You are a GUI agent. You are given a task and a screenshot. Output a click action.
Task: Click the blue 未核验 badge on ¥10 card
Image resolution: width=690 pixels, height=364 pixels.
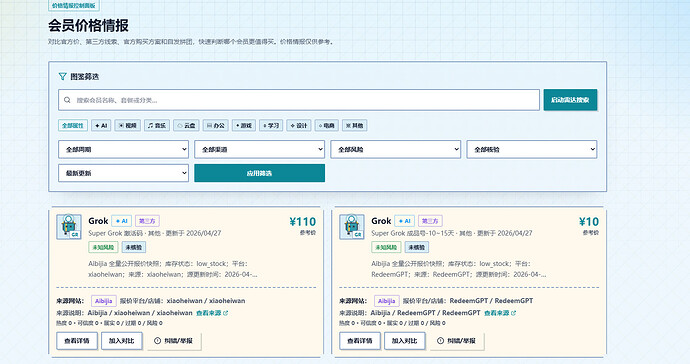tap(417, 247)
